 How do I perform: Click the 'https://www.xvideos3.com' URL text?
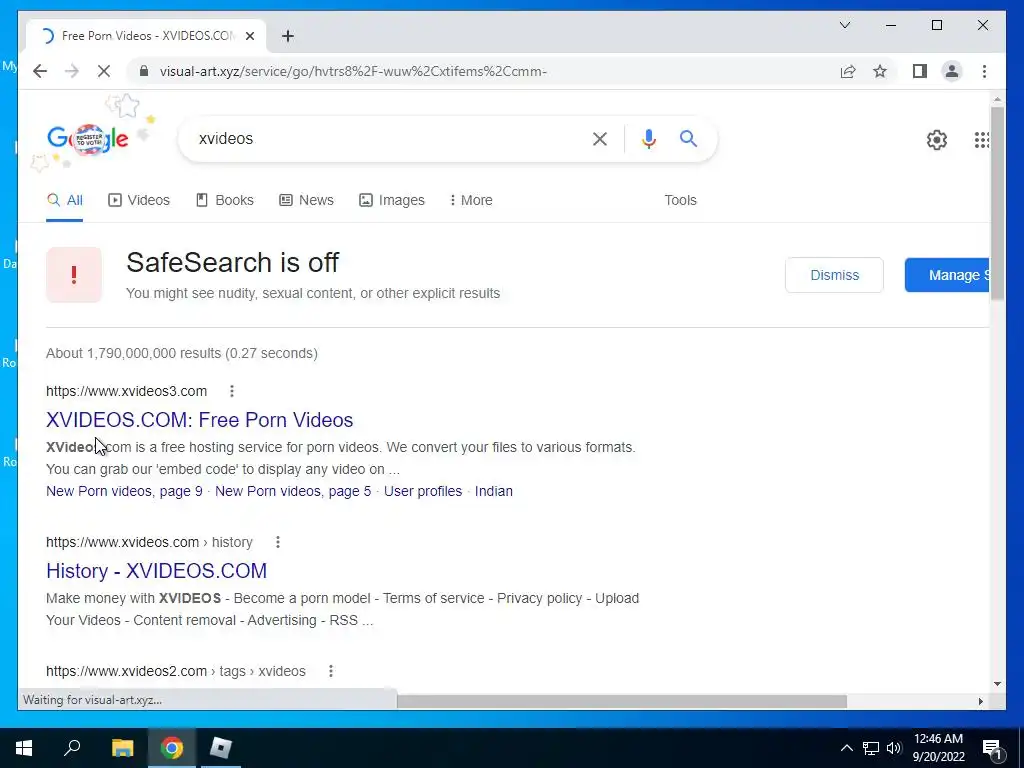[x=126, y=391]
